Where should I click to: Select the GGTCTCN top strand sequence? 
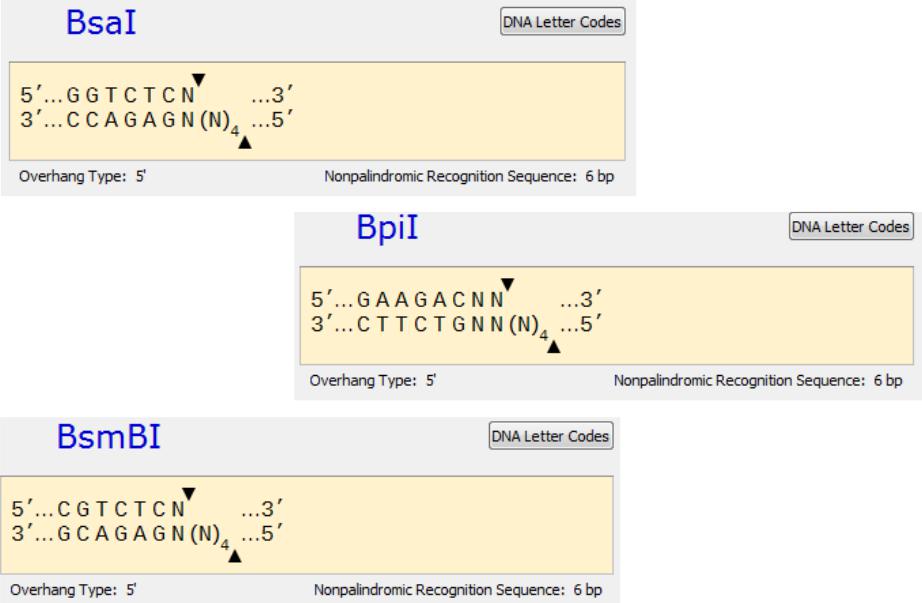[x=131, y=95]
